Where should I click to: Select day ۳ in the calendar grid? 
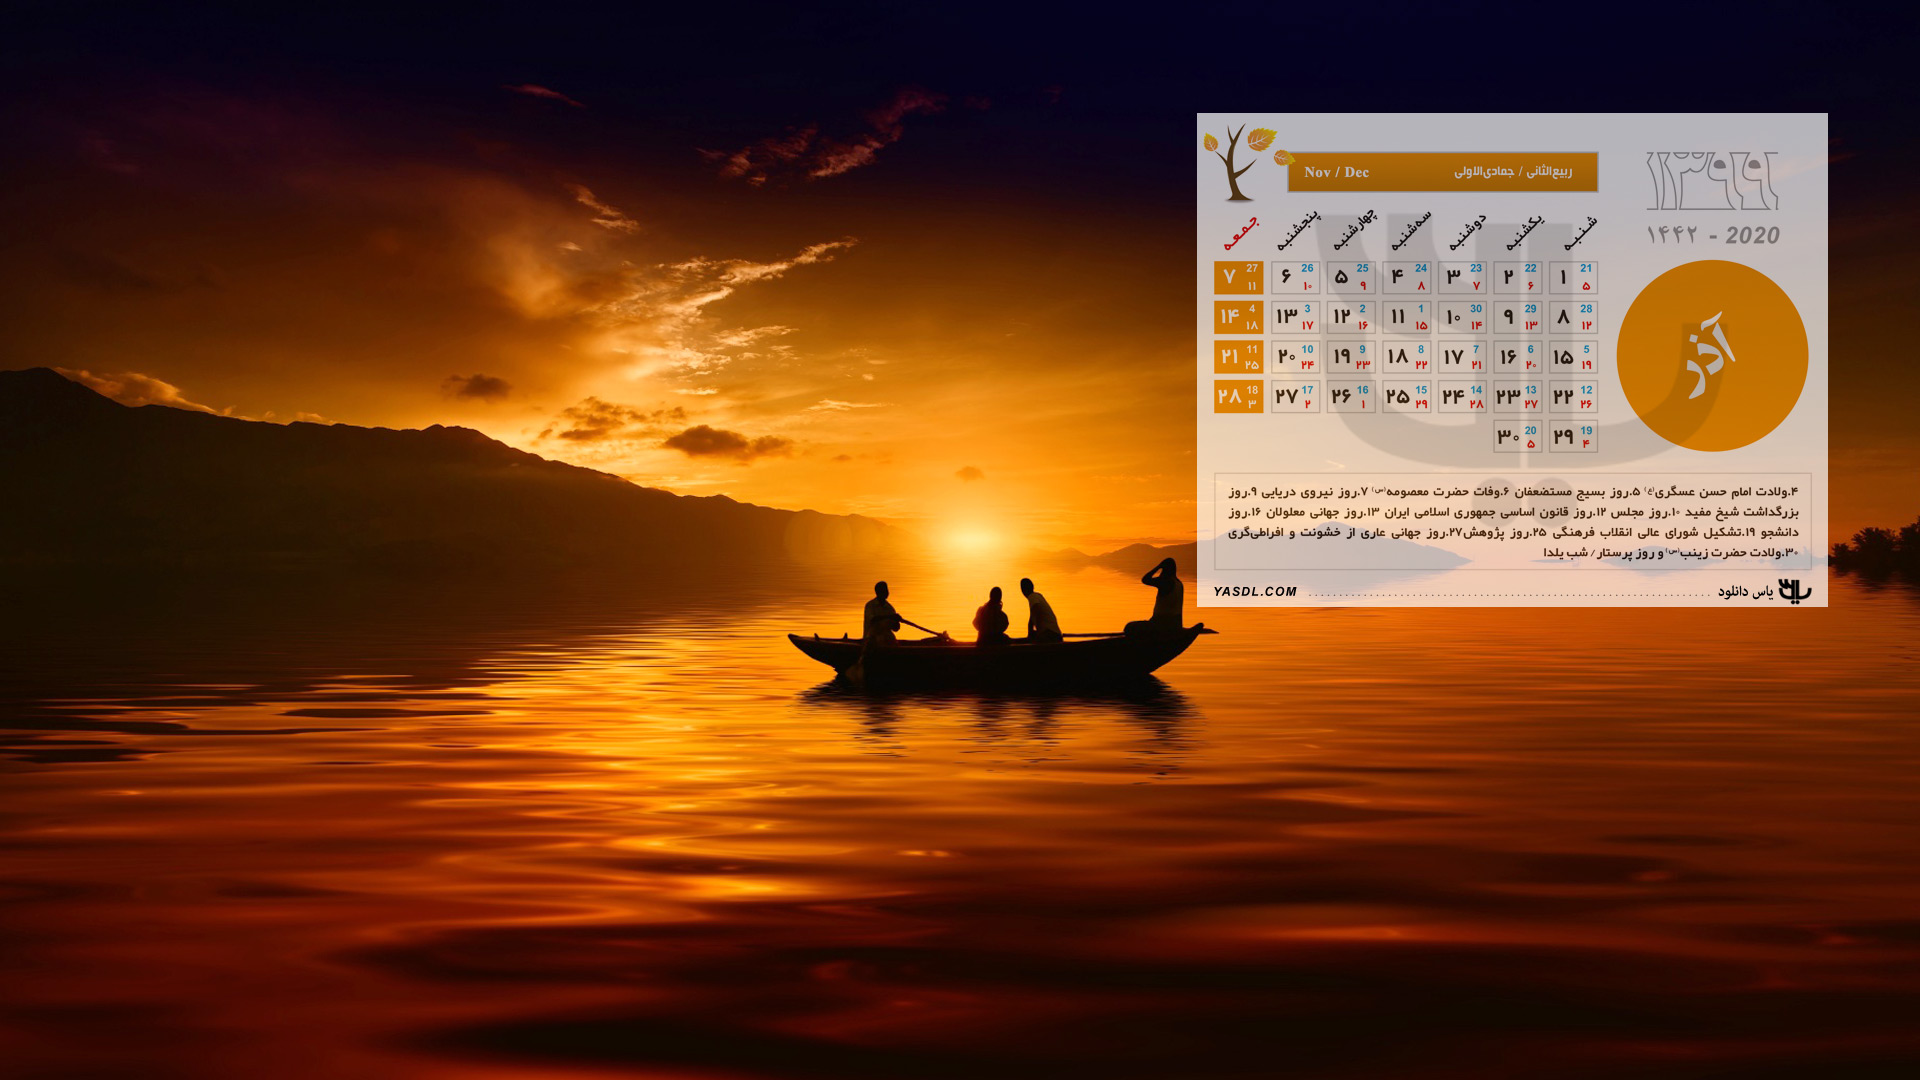1462,277
